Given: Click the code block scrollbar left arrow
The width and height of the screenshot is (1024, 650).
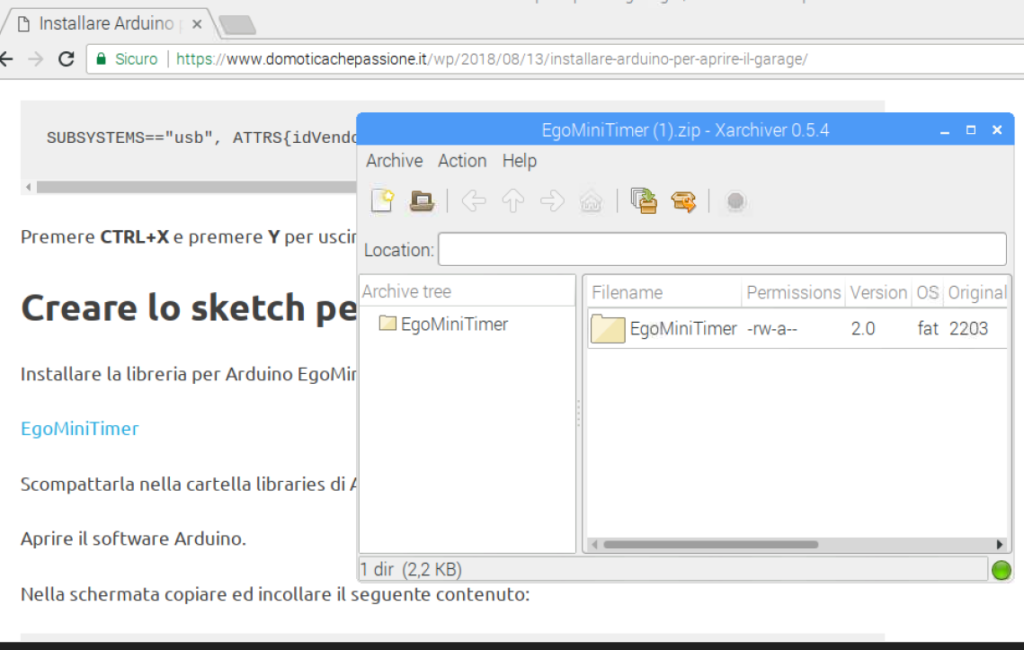Looking at the screenshot, I should (28, 187).
